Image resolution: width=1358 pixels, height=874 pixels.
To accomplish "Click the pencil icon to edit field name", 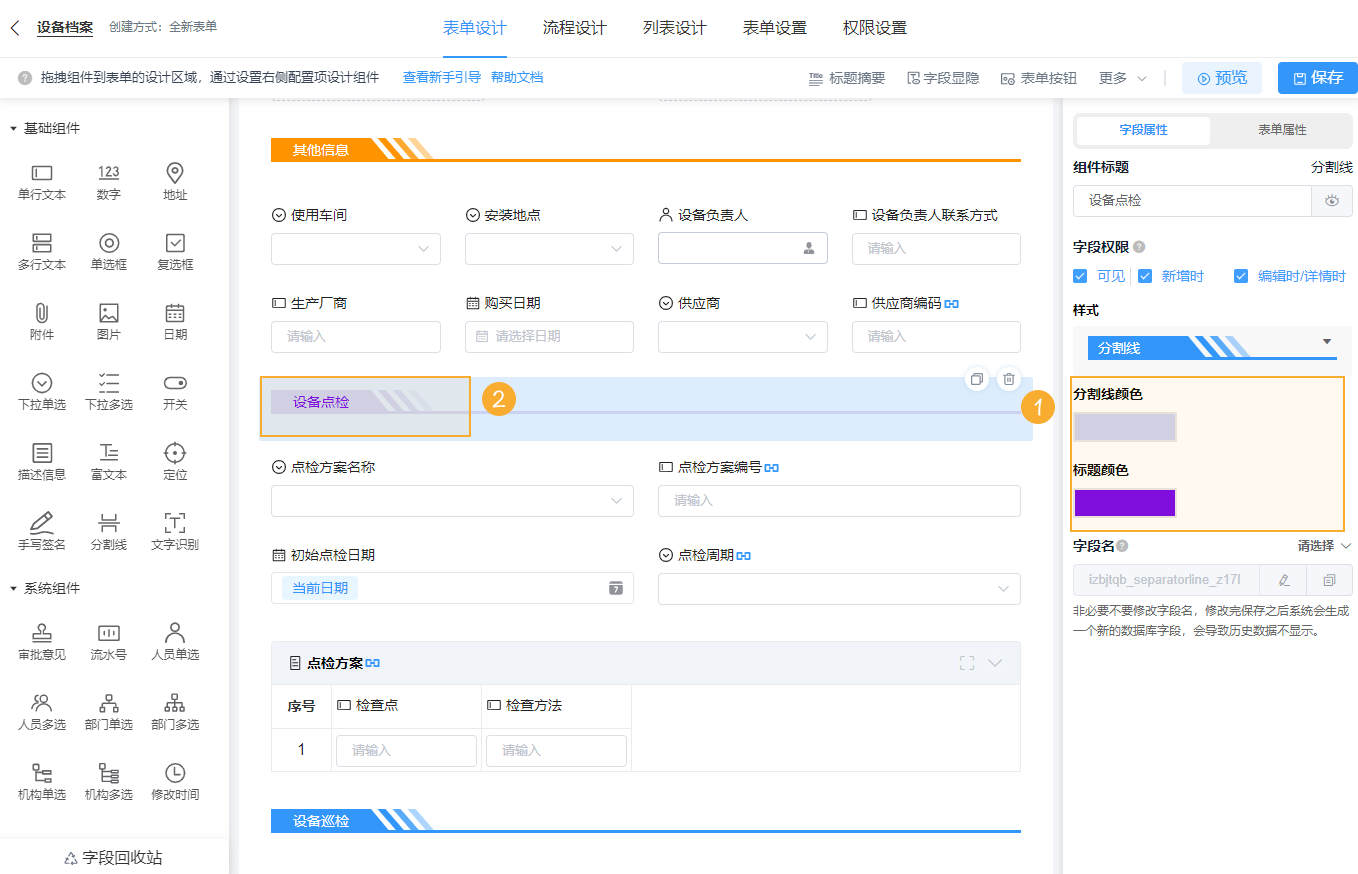I will [x=1283, y=580].
